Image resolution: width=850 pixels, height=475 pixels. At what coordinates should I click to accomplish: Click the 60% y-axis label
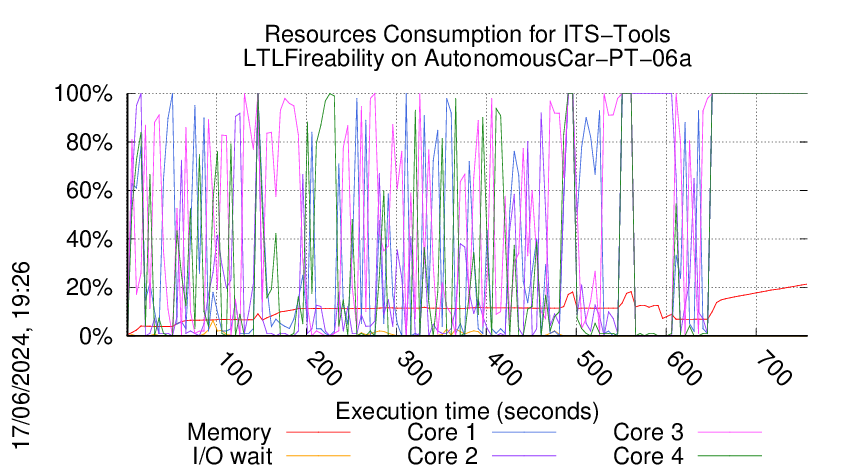pos(89,191)
